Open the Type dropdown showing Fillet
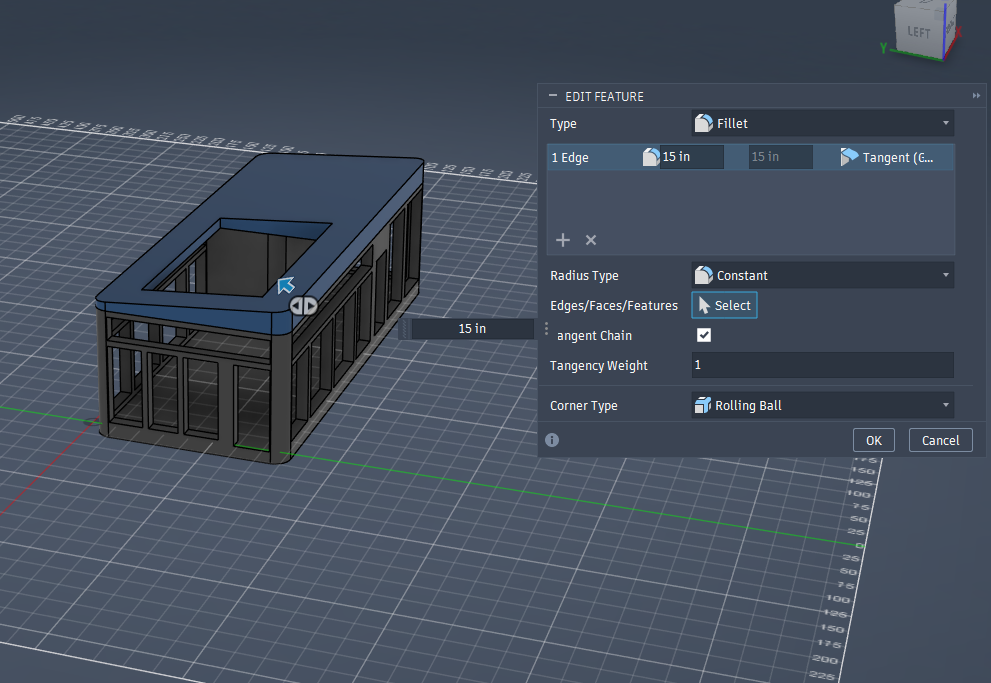 coord(822,123)
